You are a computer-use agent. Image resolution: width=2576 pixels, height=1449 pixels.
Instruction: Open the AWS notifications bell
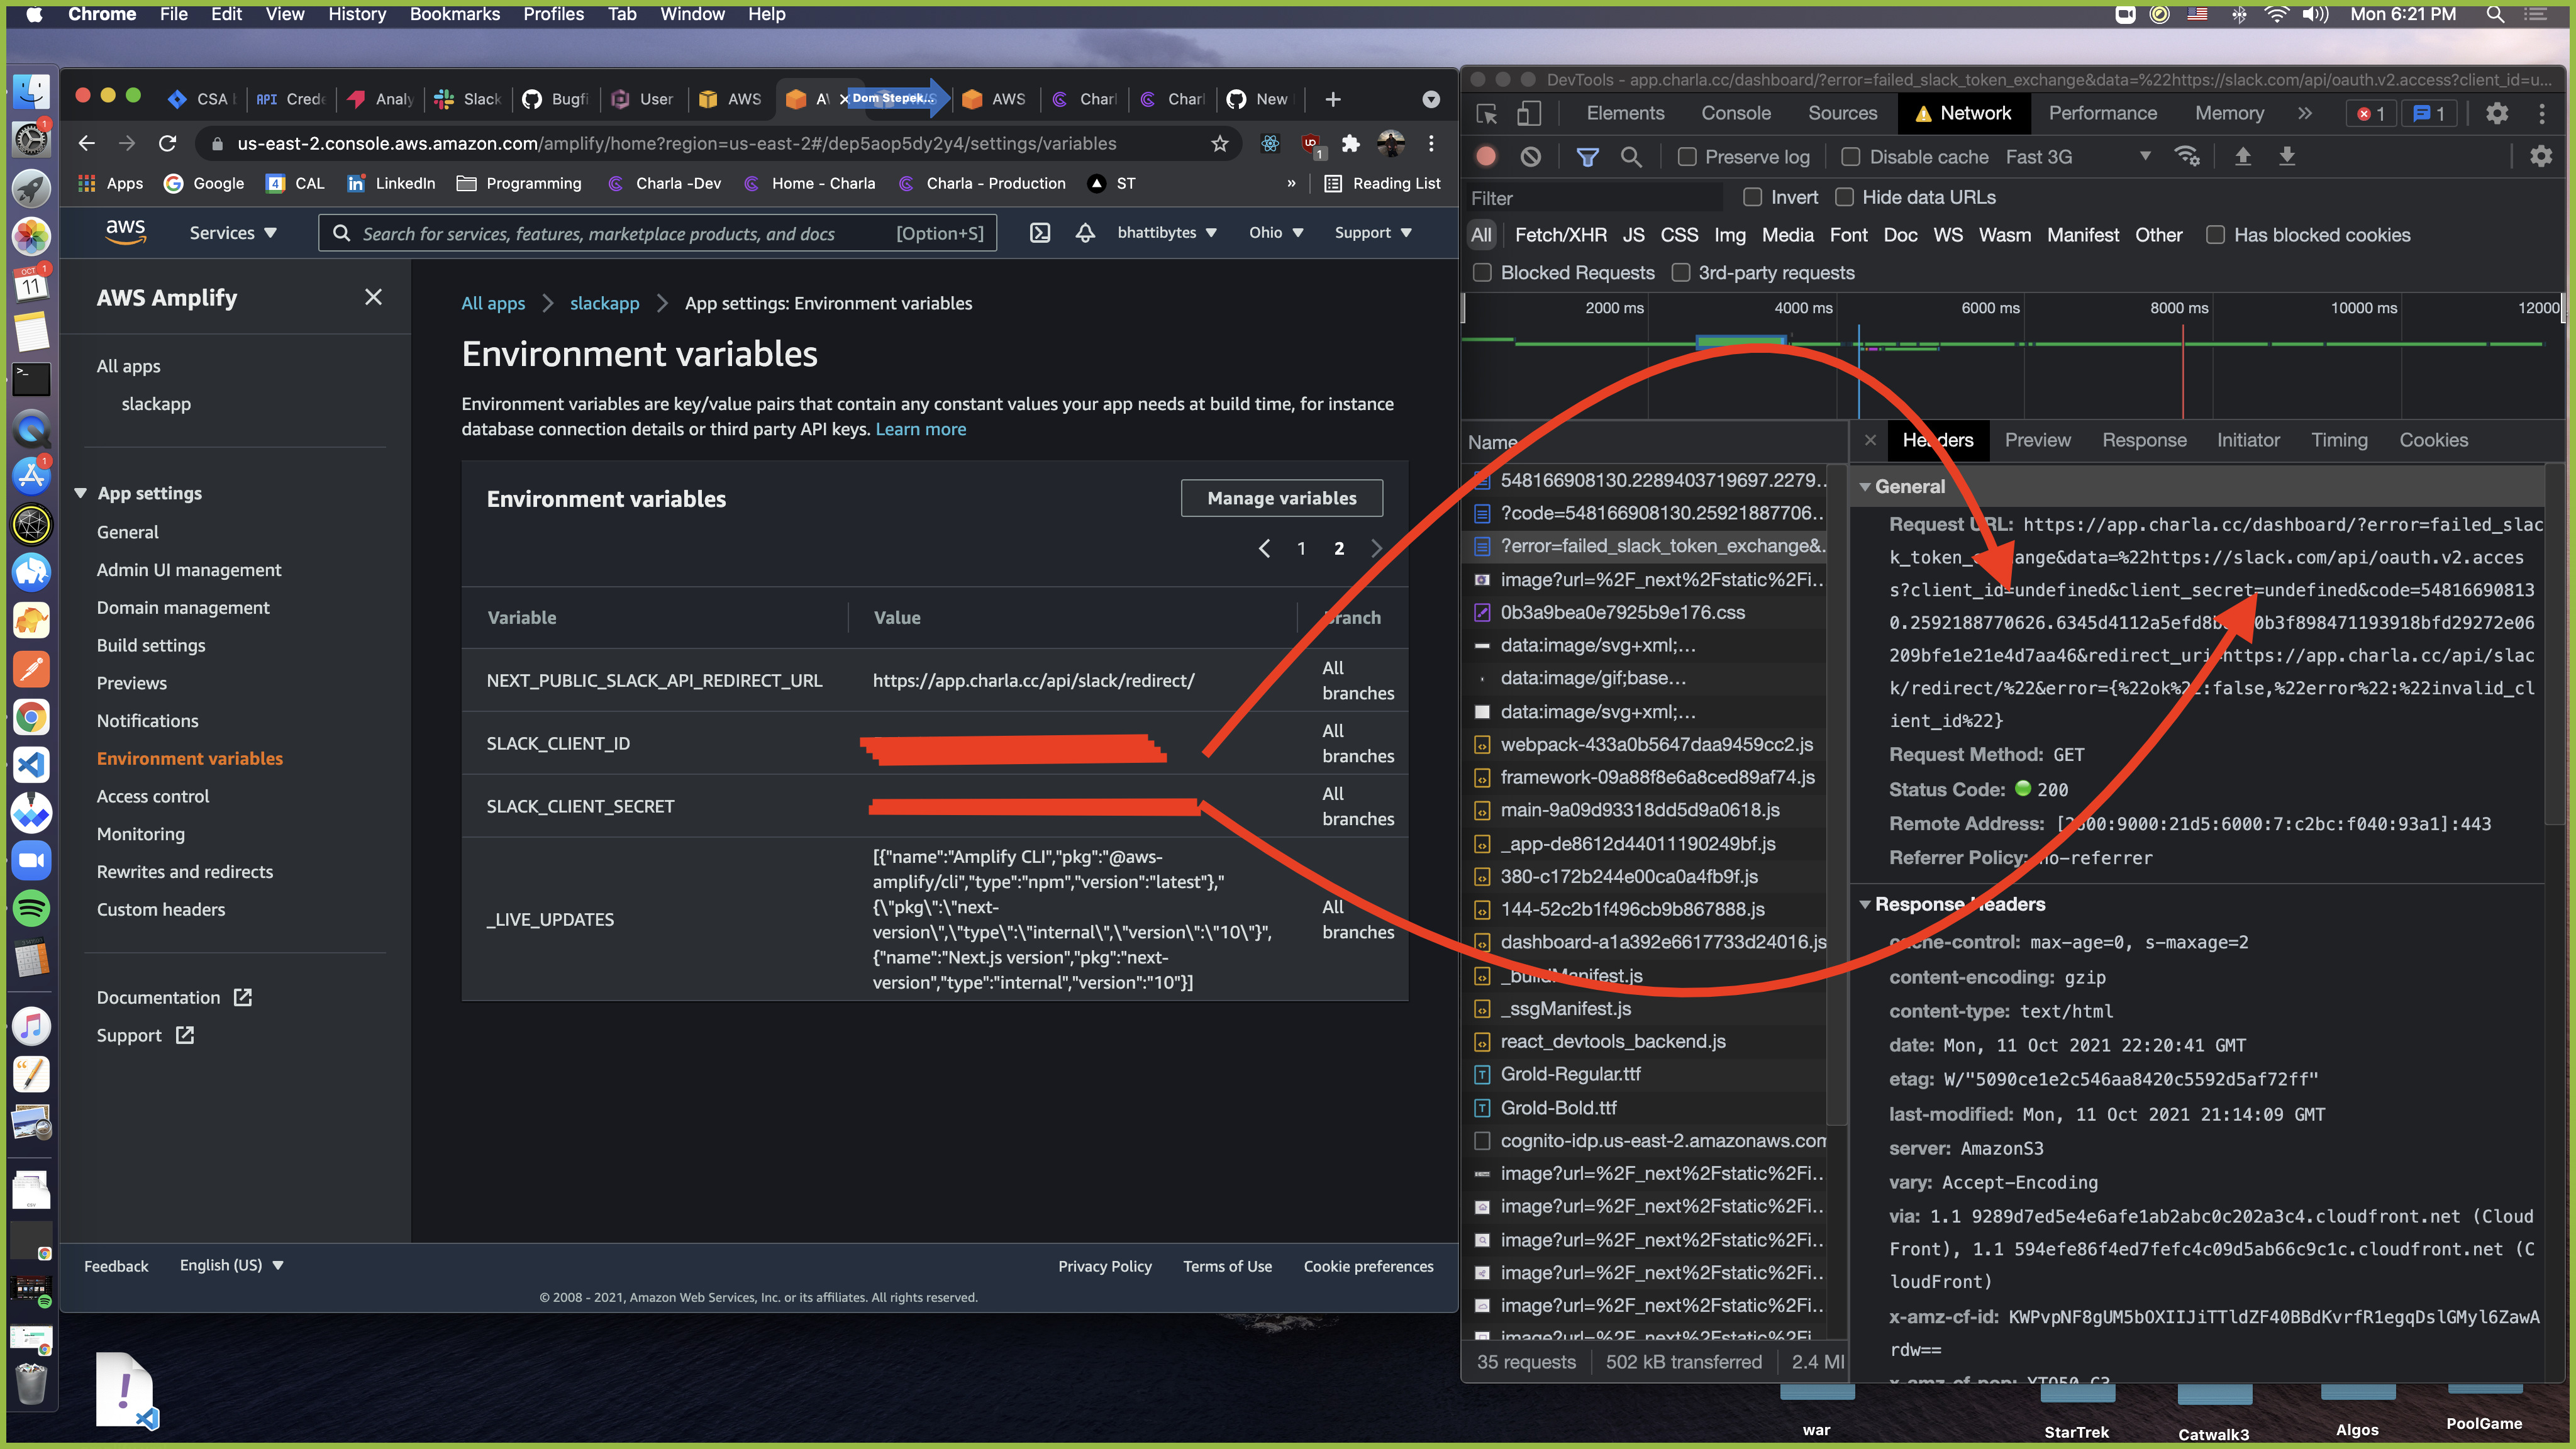click(1085, 233)
